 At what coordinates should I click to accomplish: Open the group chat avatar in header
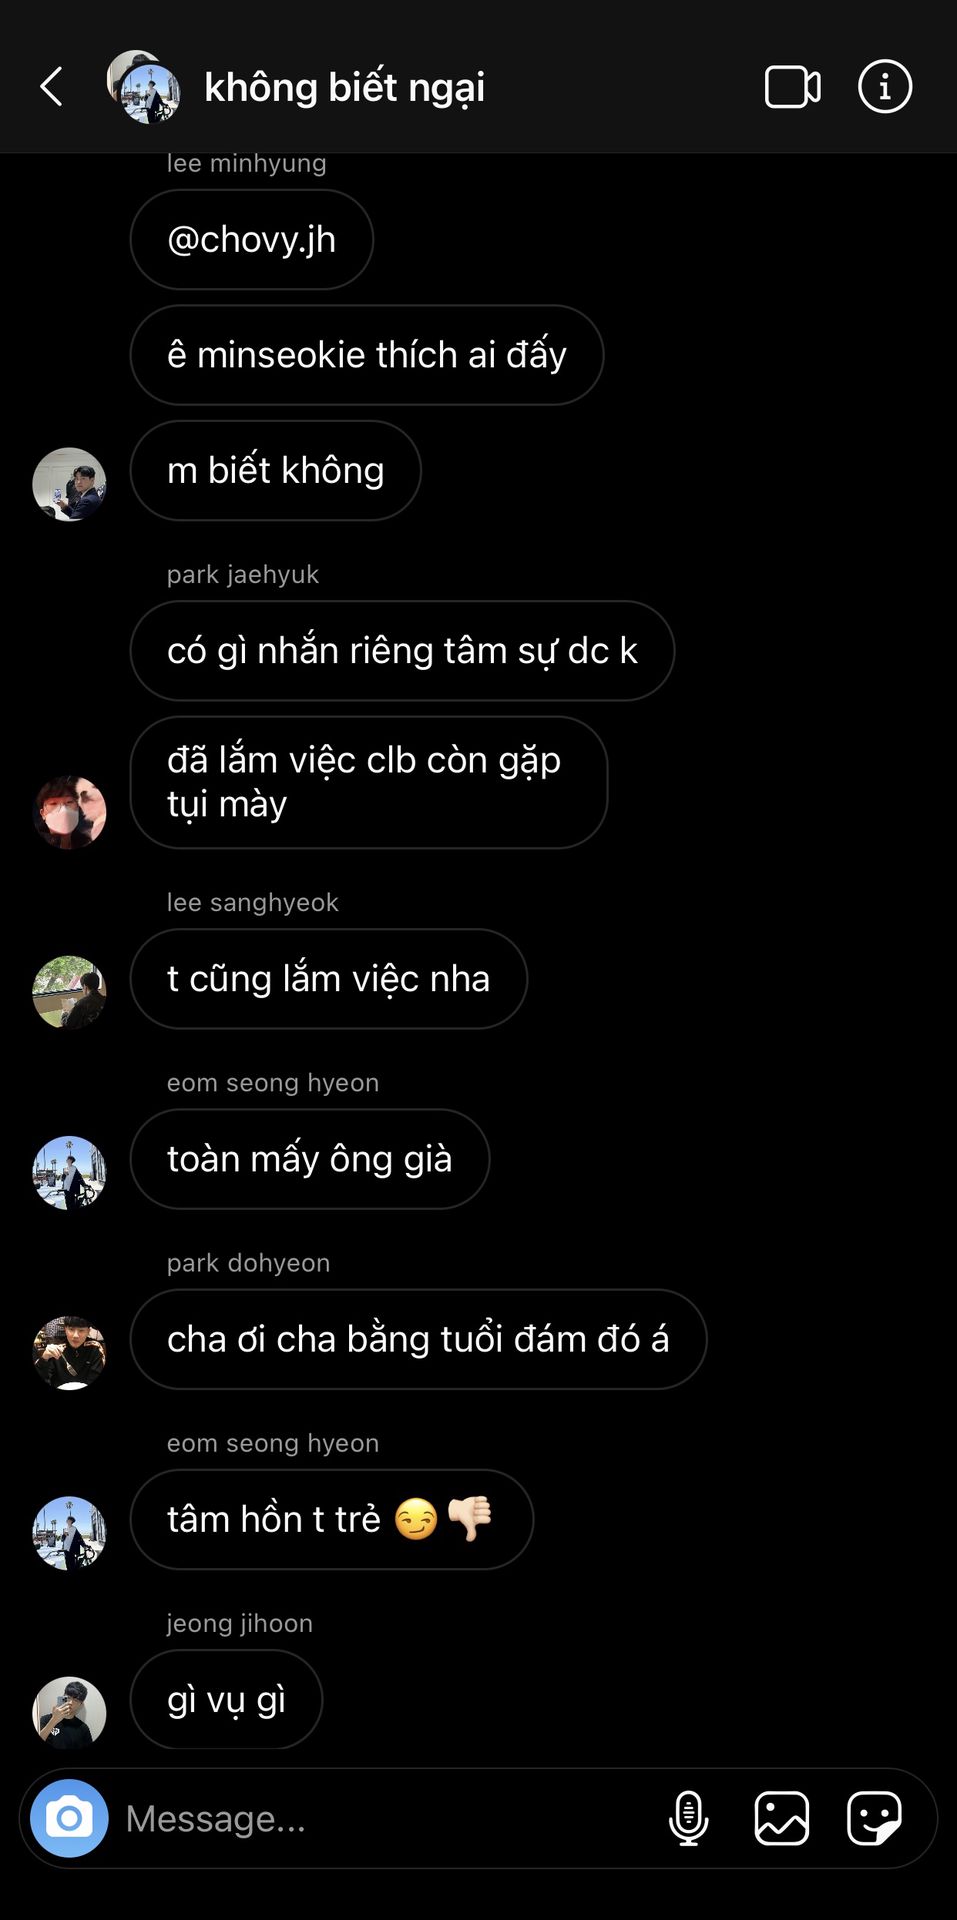coord(144,87)
